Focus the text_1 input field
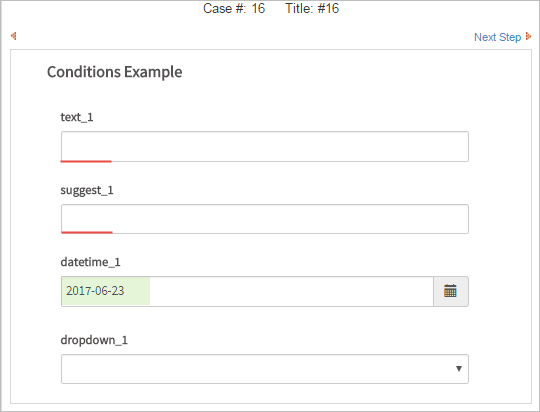The height and width of the screenshot is (412, 540). coord(265,146)
